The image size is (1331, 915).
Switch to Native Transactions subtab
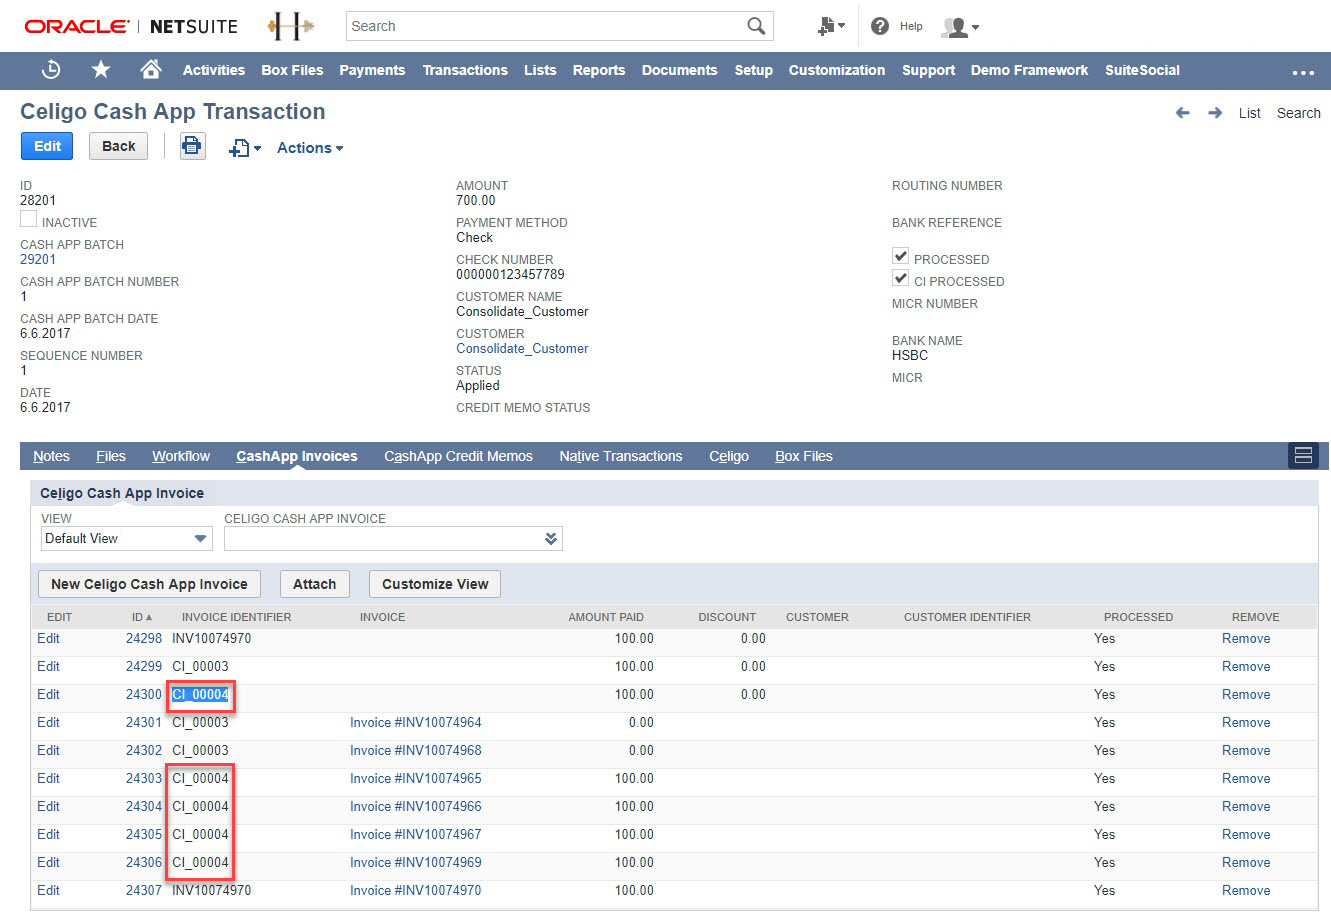[621, 456]
